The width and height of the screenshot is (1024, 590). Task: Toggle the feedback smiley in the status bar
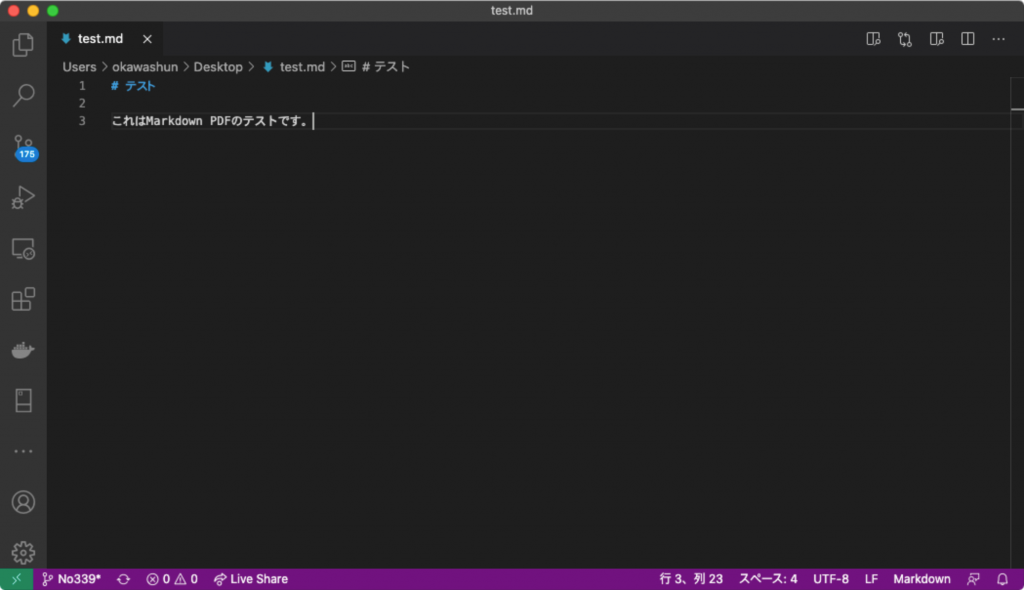pos(973,578)
